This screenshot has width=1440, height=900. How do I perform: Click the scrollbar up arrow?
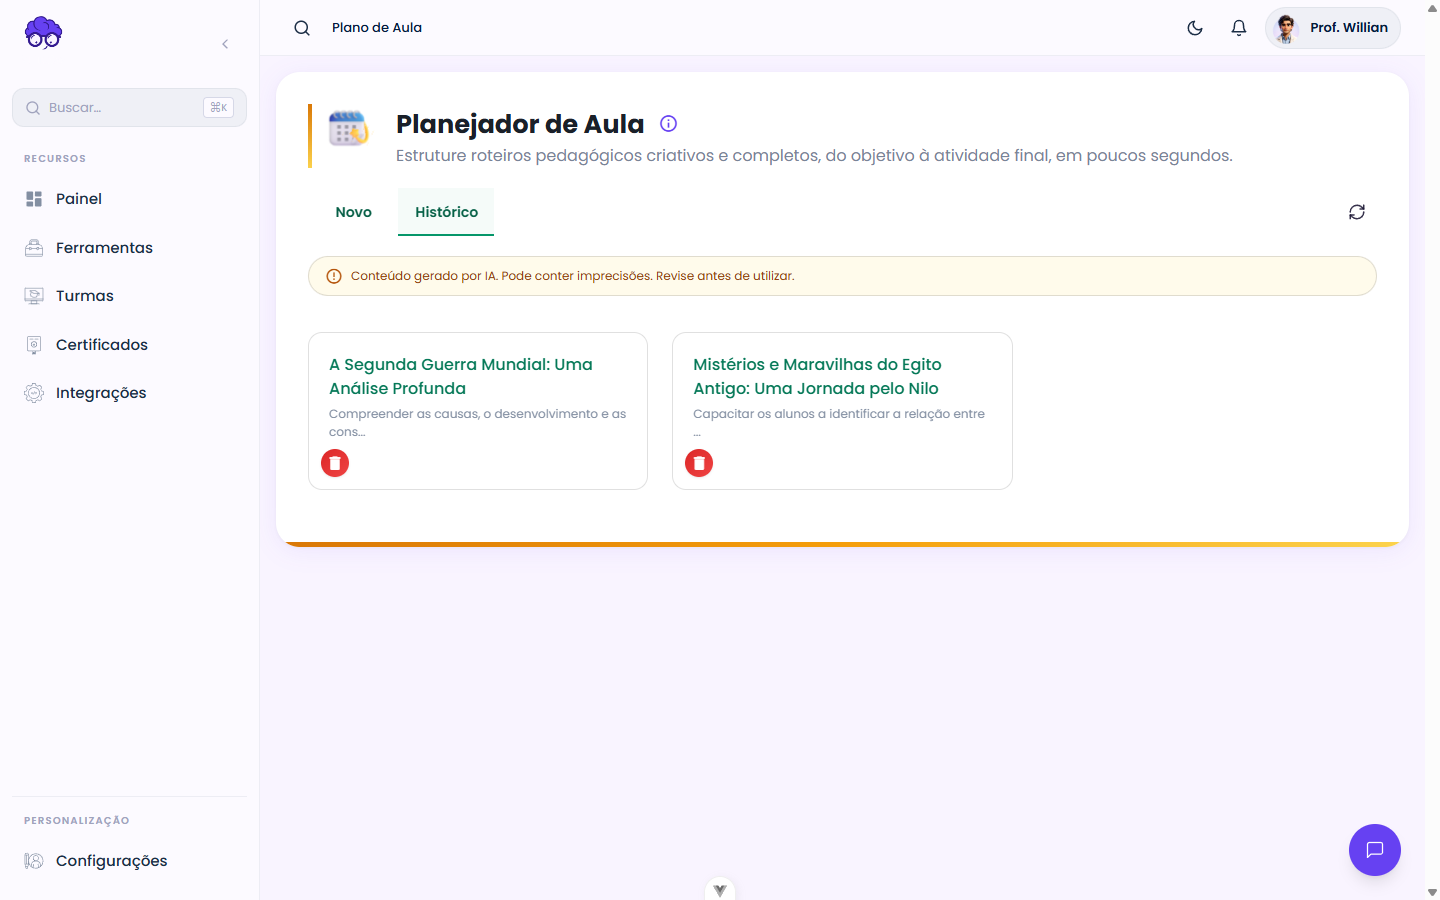click(1432, 8)
